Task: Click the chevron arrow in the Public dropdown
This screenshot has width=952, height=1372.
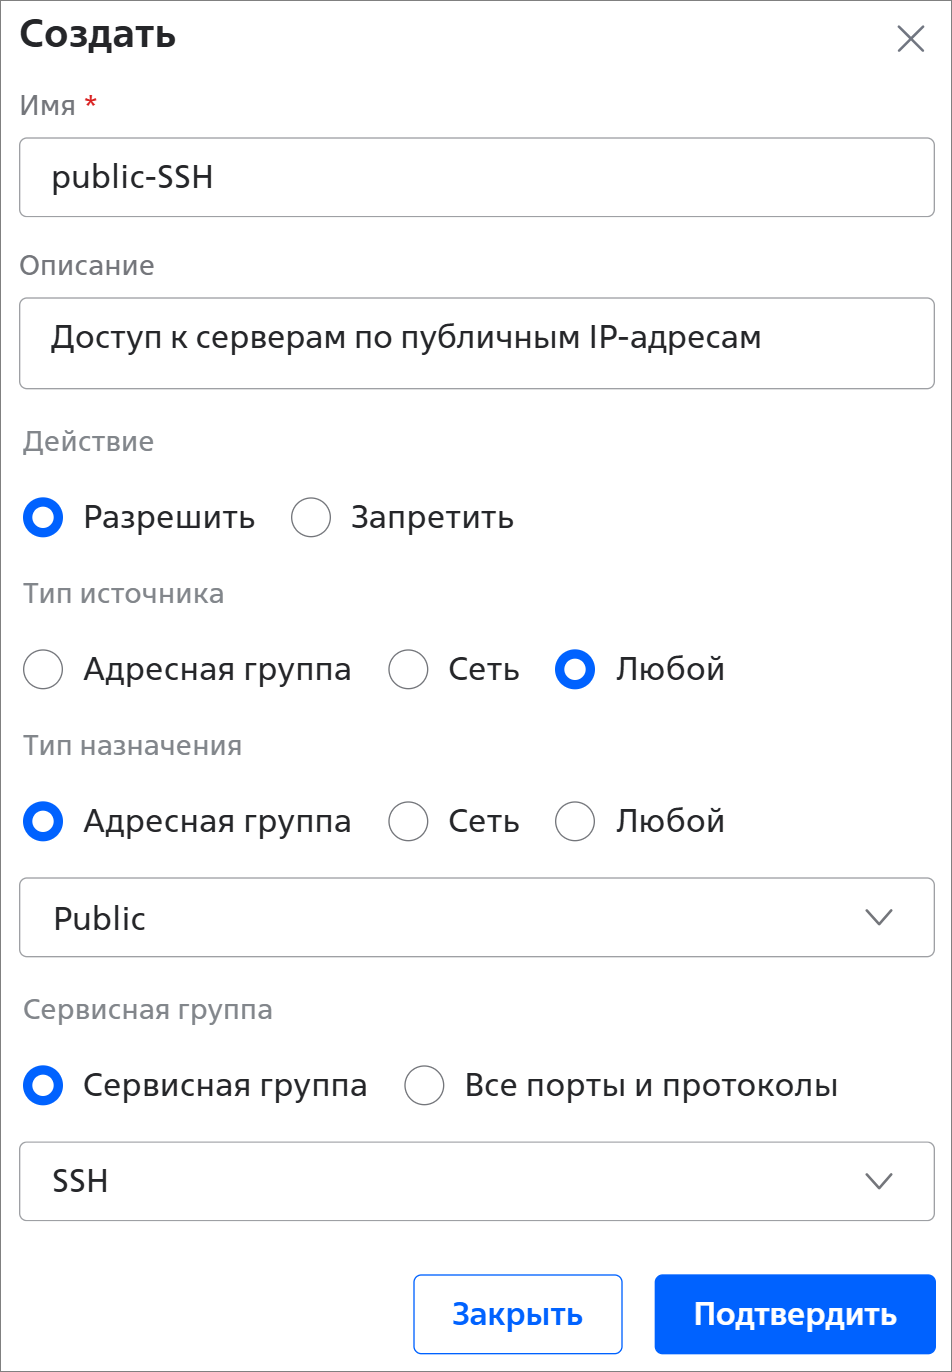Action: pos(878,917)
